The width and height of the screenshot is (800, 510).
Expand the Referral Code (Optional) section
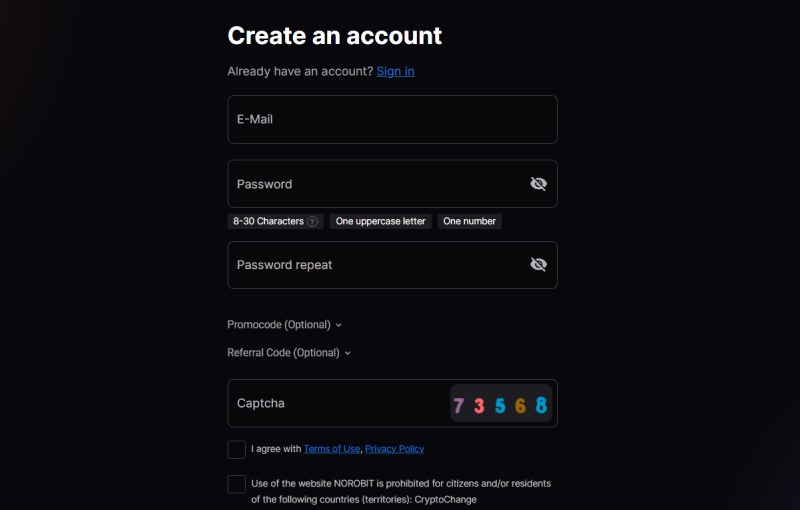[289, 353]
